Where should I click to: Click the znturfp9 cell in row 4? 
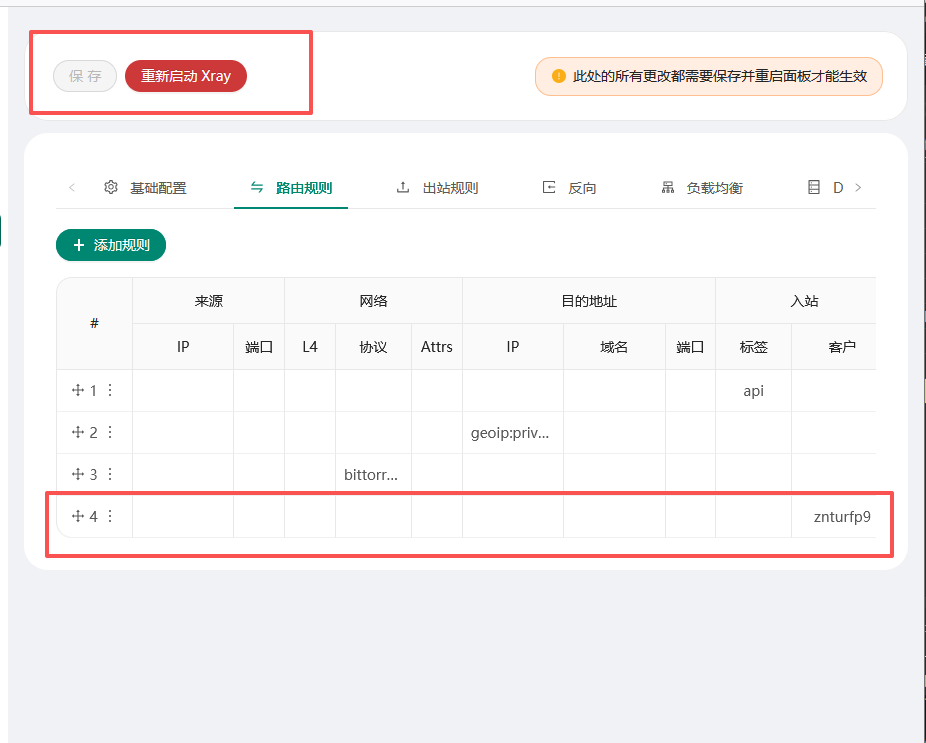842,517
